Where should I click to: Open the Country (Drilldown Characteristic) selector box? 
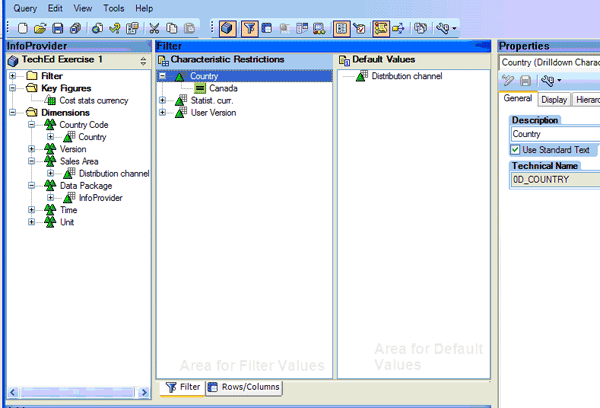549,62
